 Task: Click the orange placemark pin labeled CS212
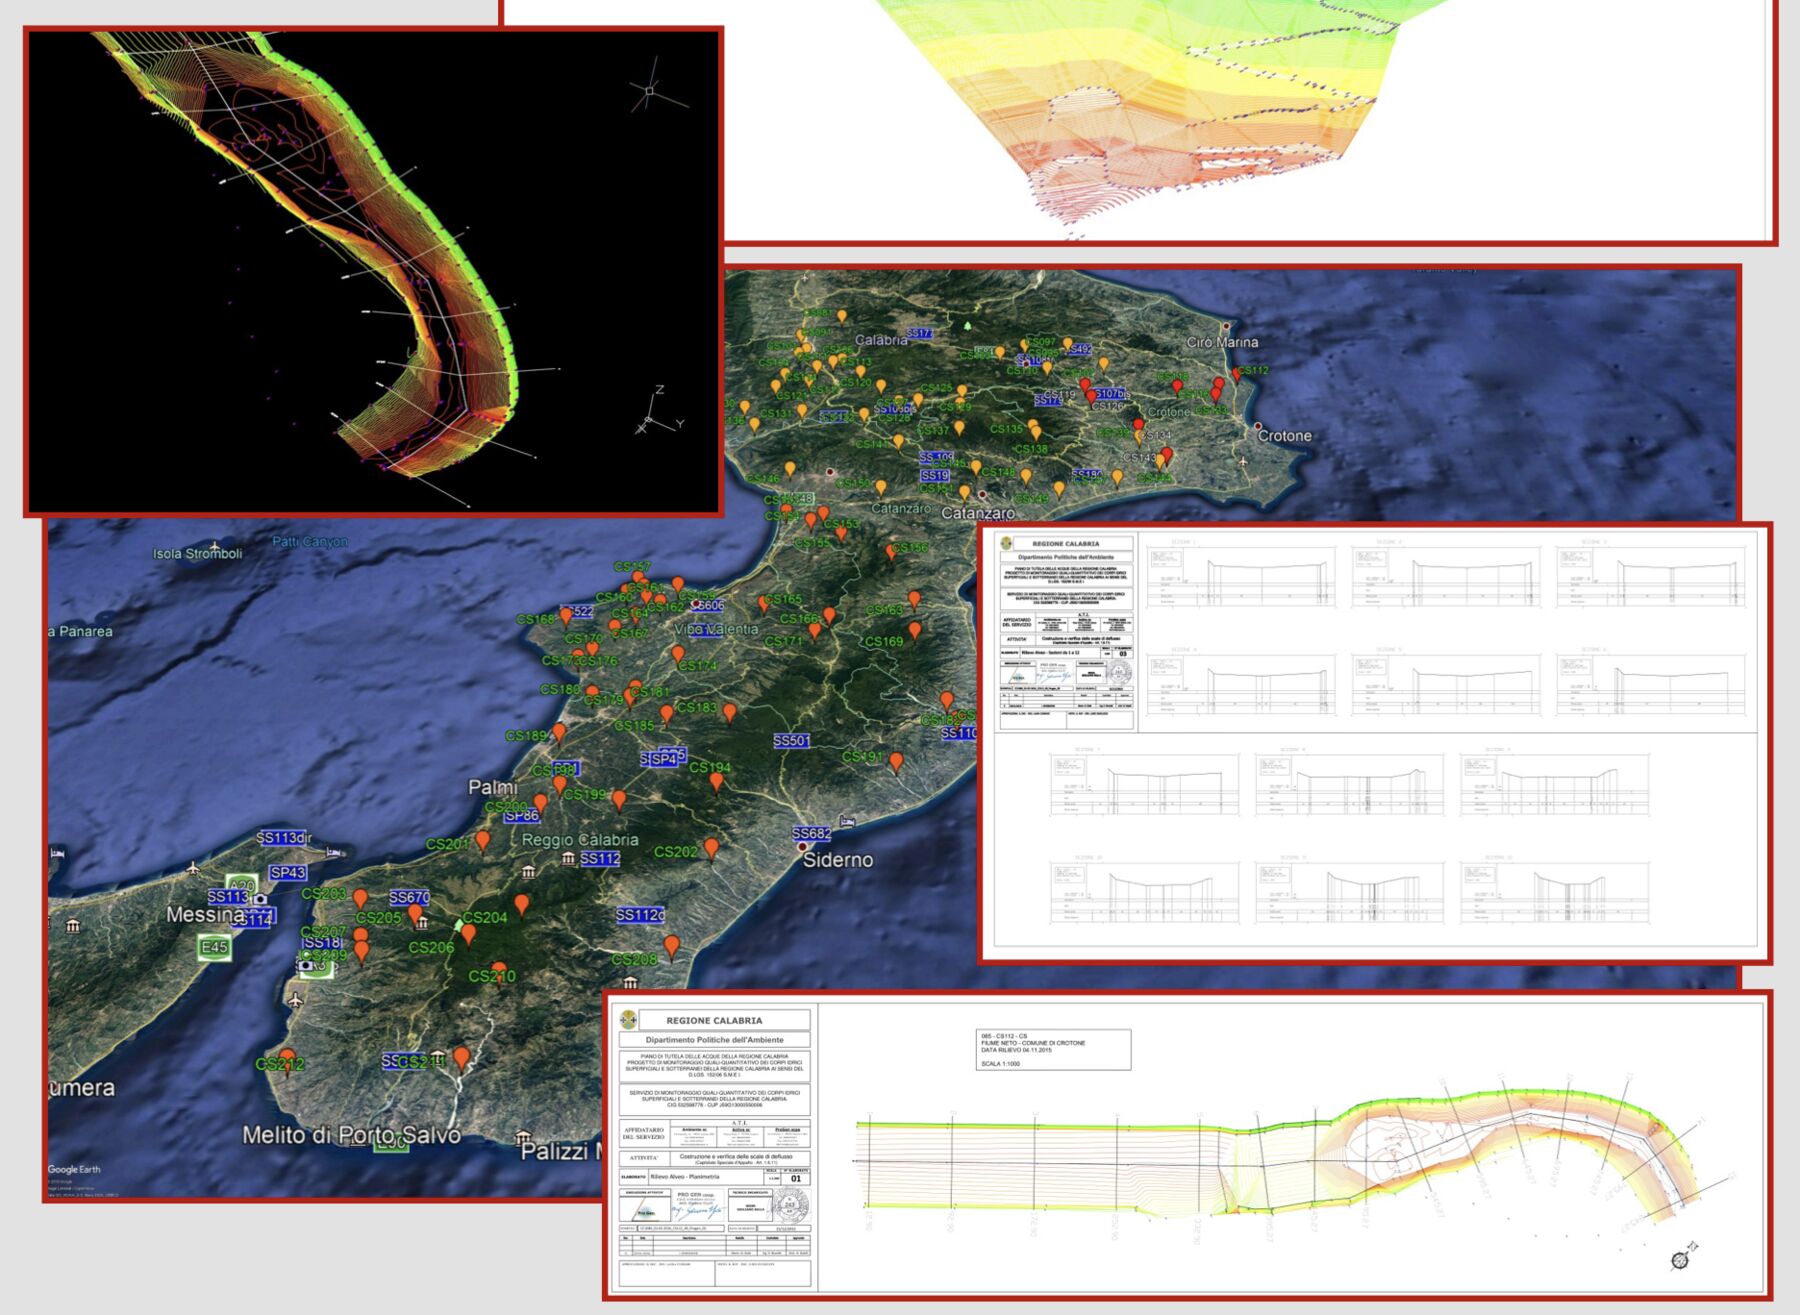click(288, 1060)
